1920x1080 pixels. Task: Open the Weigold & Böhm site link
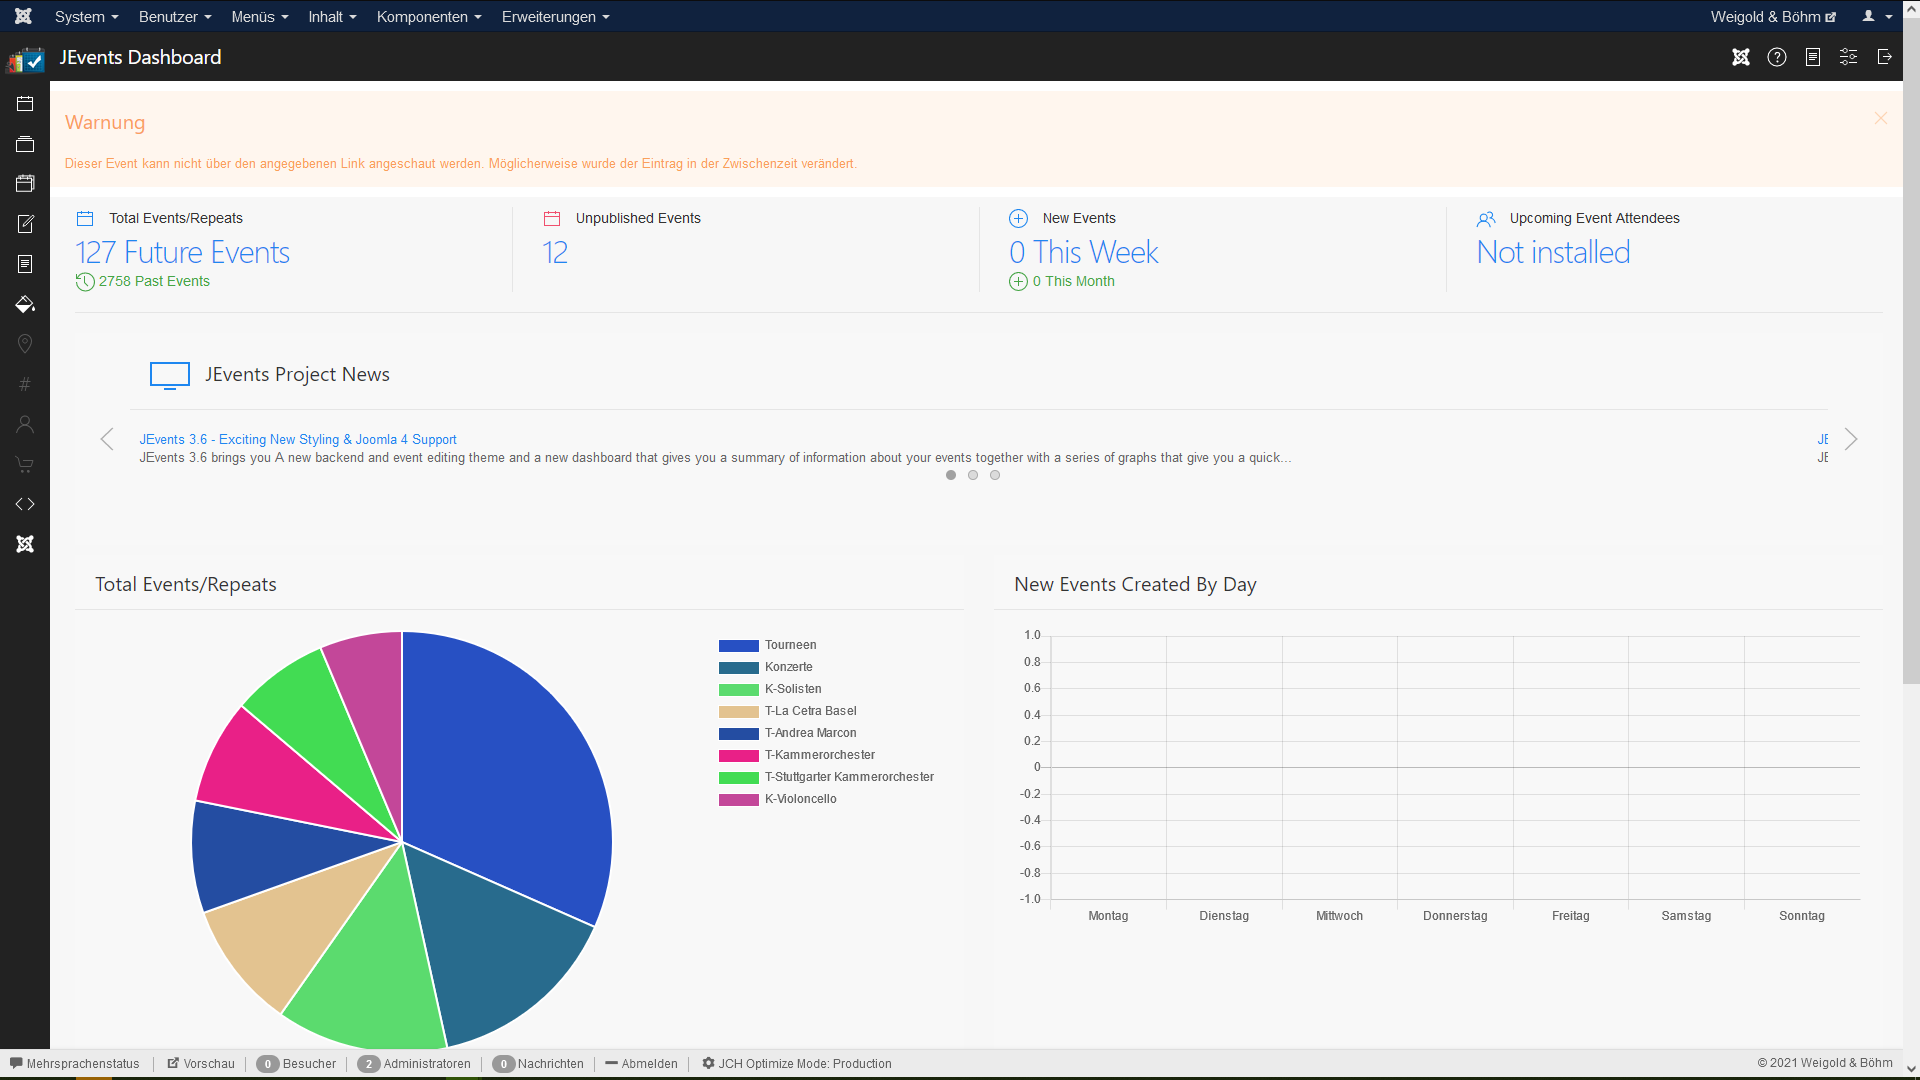tap(1773, 17)
